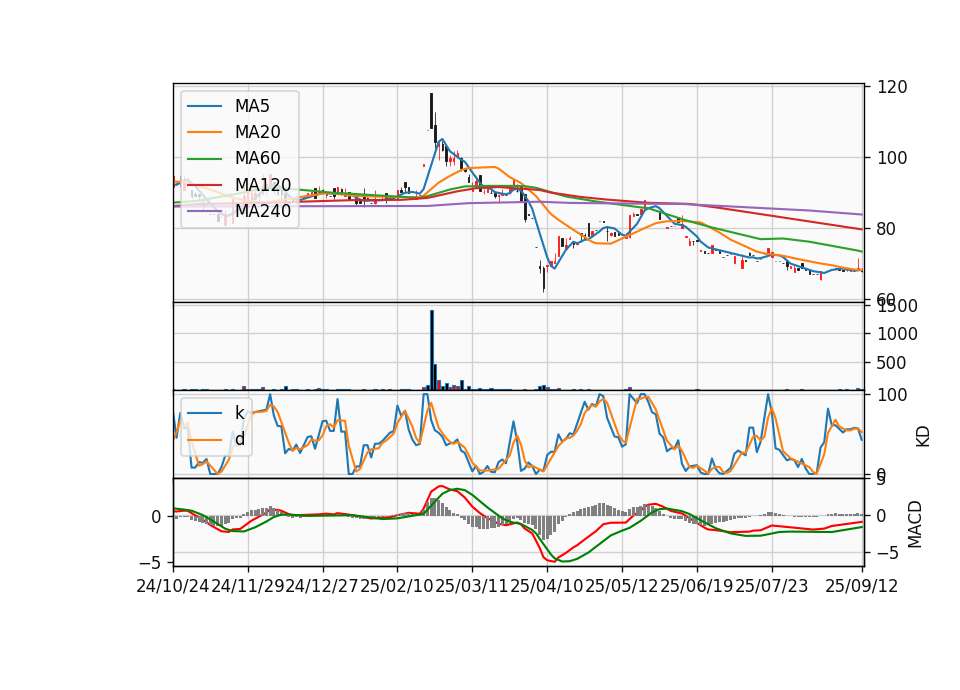Click the 1000 volume axis label
Viewport: 960px width, 690px height.
point(898,334)
